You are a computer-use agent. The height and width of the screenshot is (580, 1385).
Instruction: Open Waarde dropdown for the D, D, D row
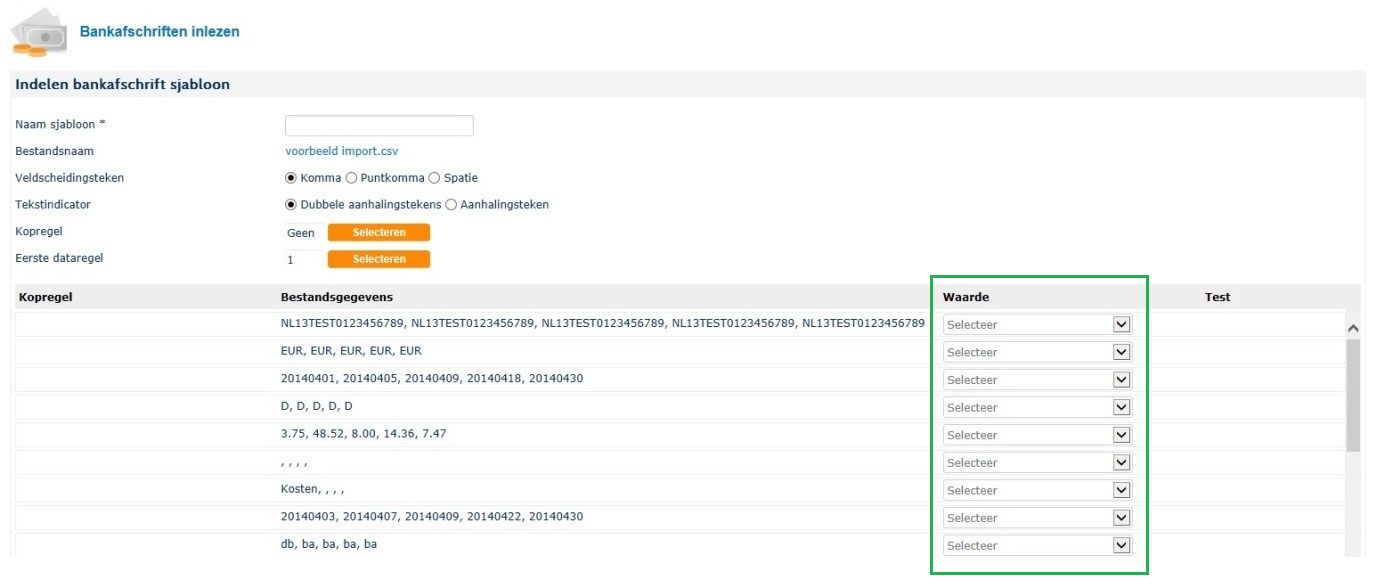[1037, 408]
